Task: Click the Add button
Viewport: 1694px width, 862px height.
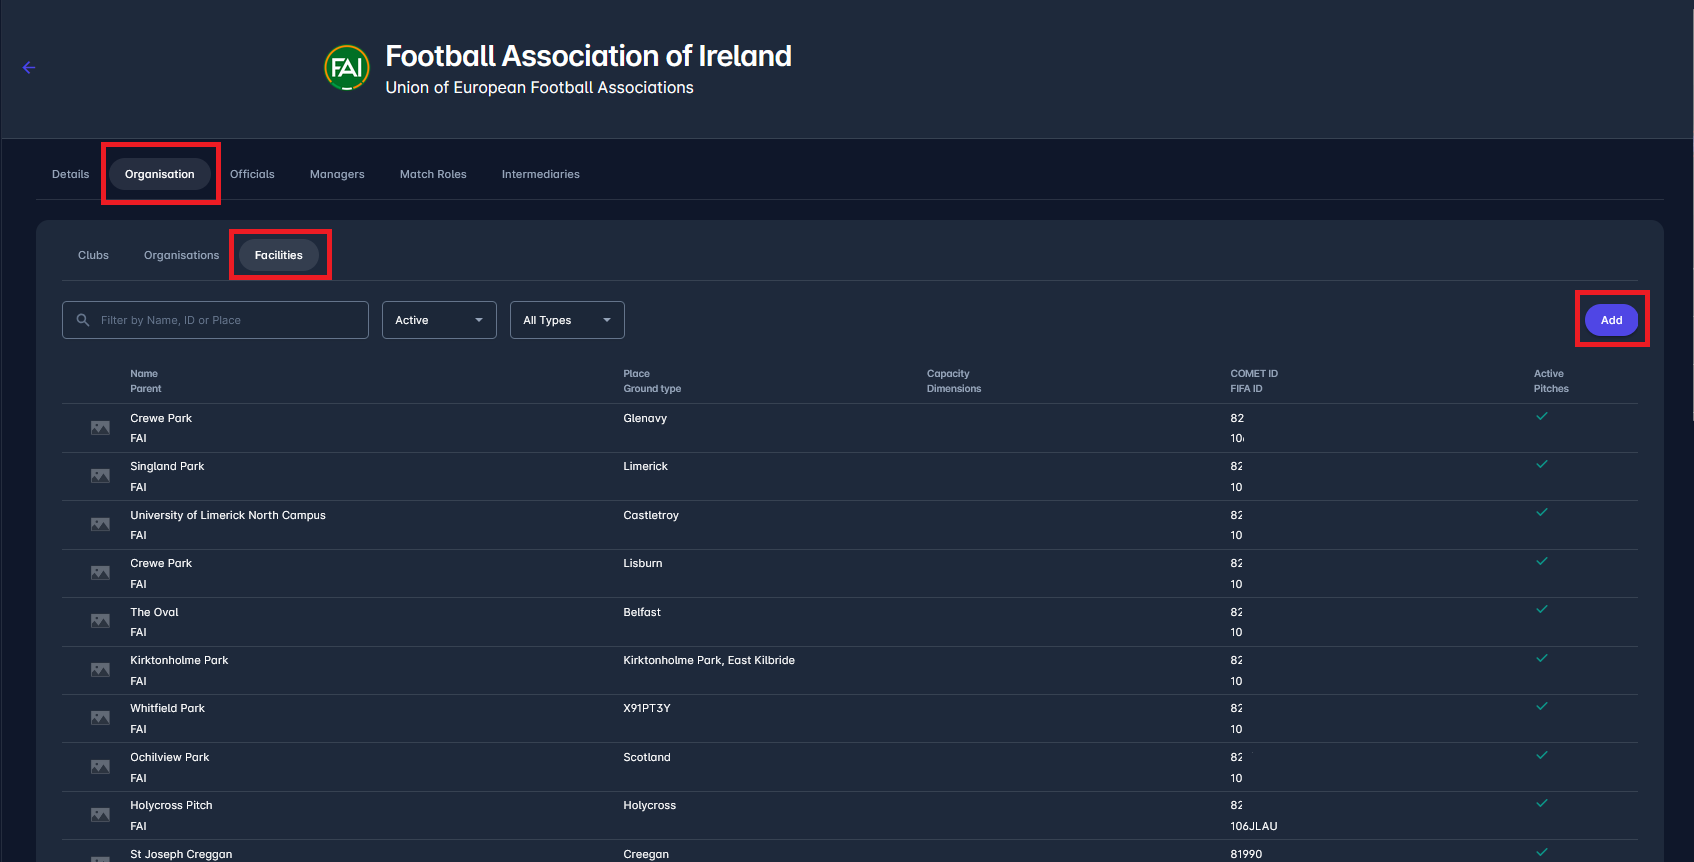Action: [1611, 320]
